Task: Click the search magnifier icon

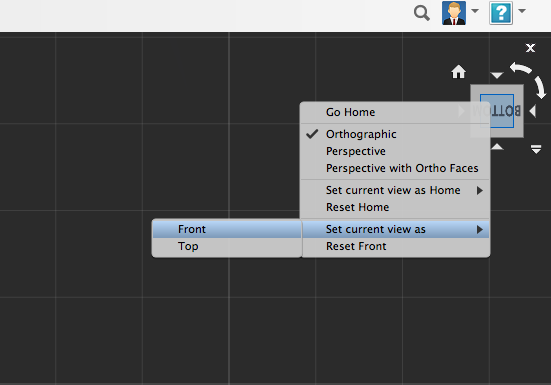Action: [x=422, y=13]
